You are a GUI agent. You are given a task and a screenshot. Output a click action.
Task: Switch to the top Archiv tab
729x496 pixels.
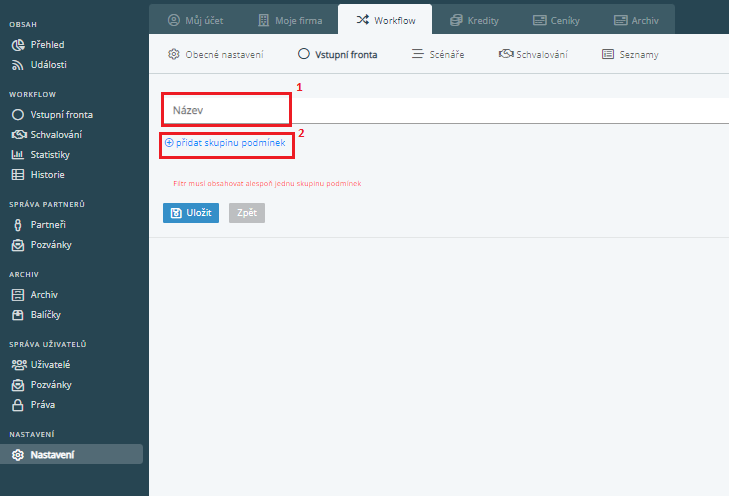coord(636,20)
